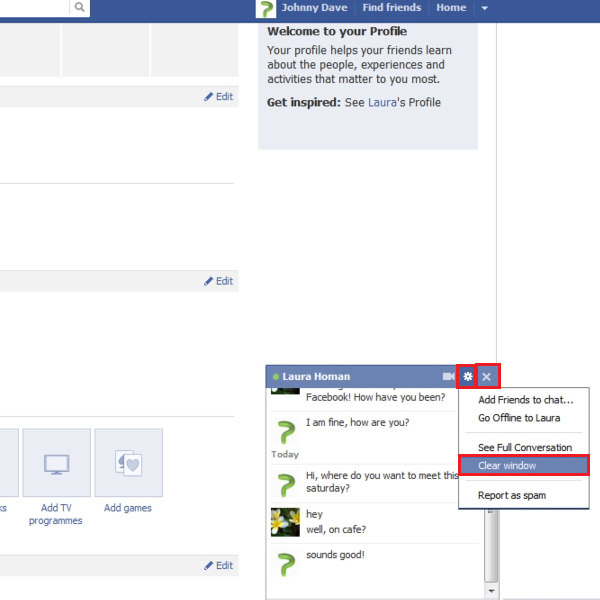The width and height of the screenshot is (600, 600).
Task: Select 'See Full Conversation' option
Action: [525, 447]
